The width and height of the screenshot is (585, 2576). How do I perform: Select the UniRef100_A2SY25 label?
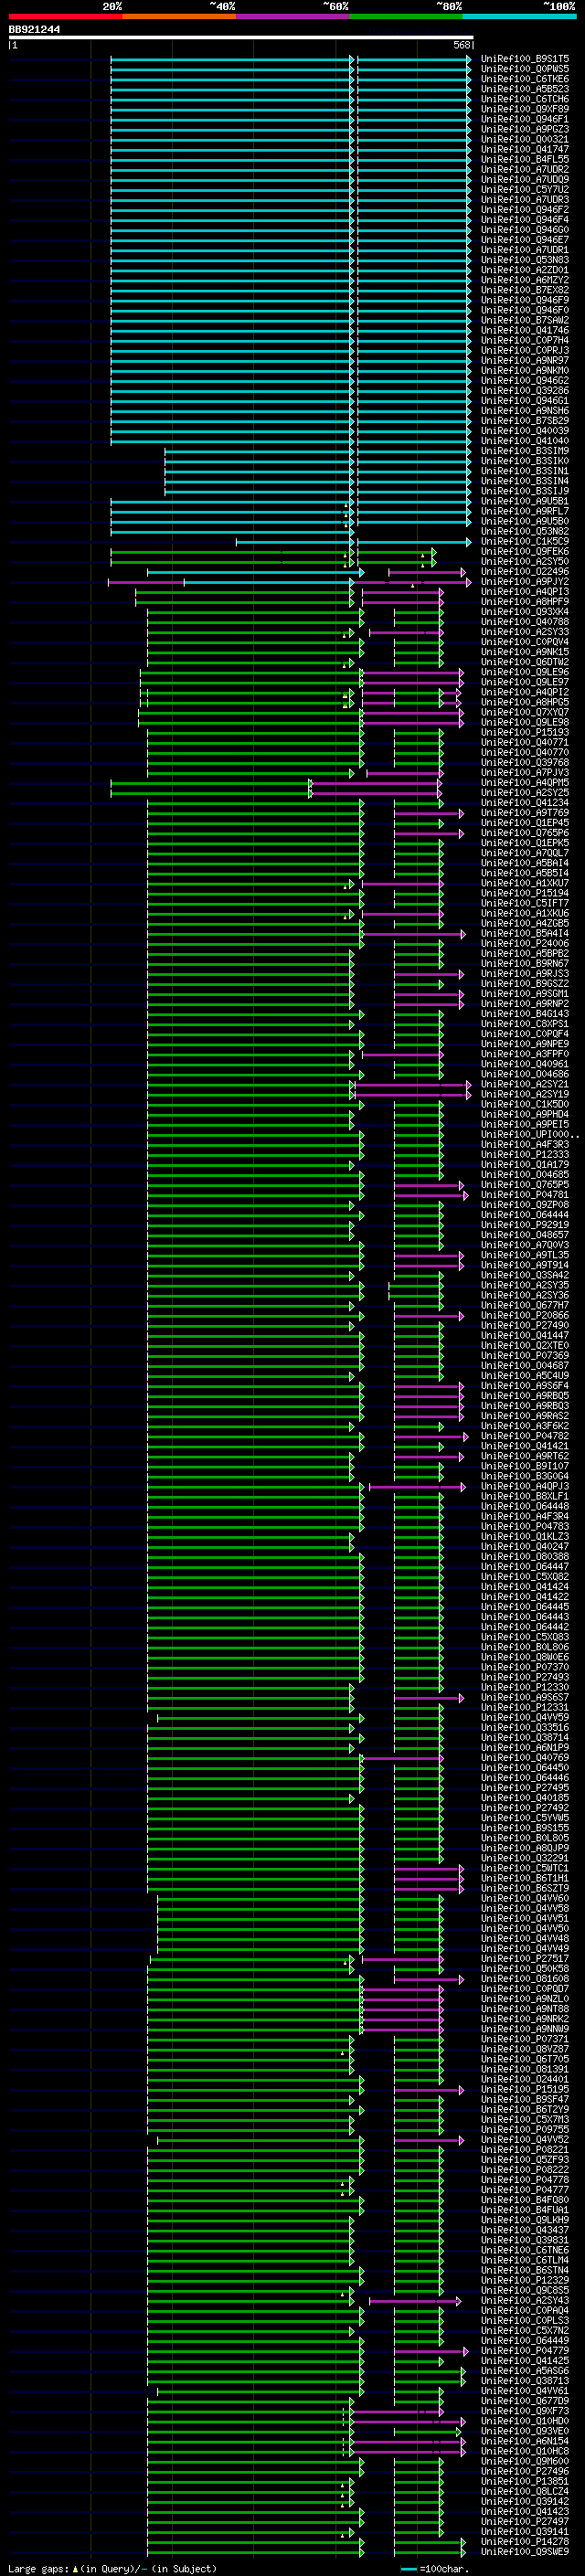(525, 793)
